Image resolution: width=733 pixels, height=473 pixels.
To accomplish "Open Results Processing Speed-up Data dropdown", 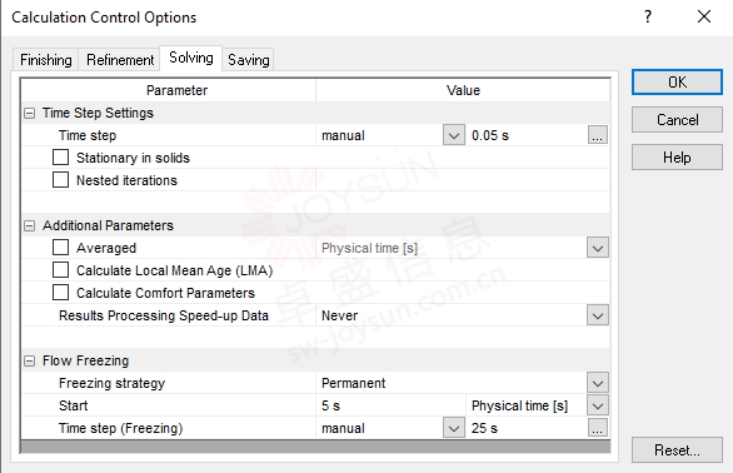I will pyautogui.click(x=598, y=315).
